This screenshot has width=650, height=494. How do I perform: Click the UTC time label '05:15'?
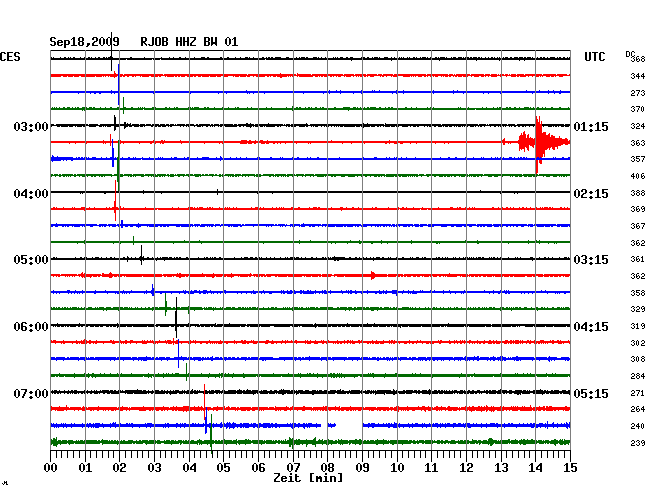(x=591, y=393)
